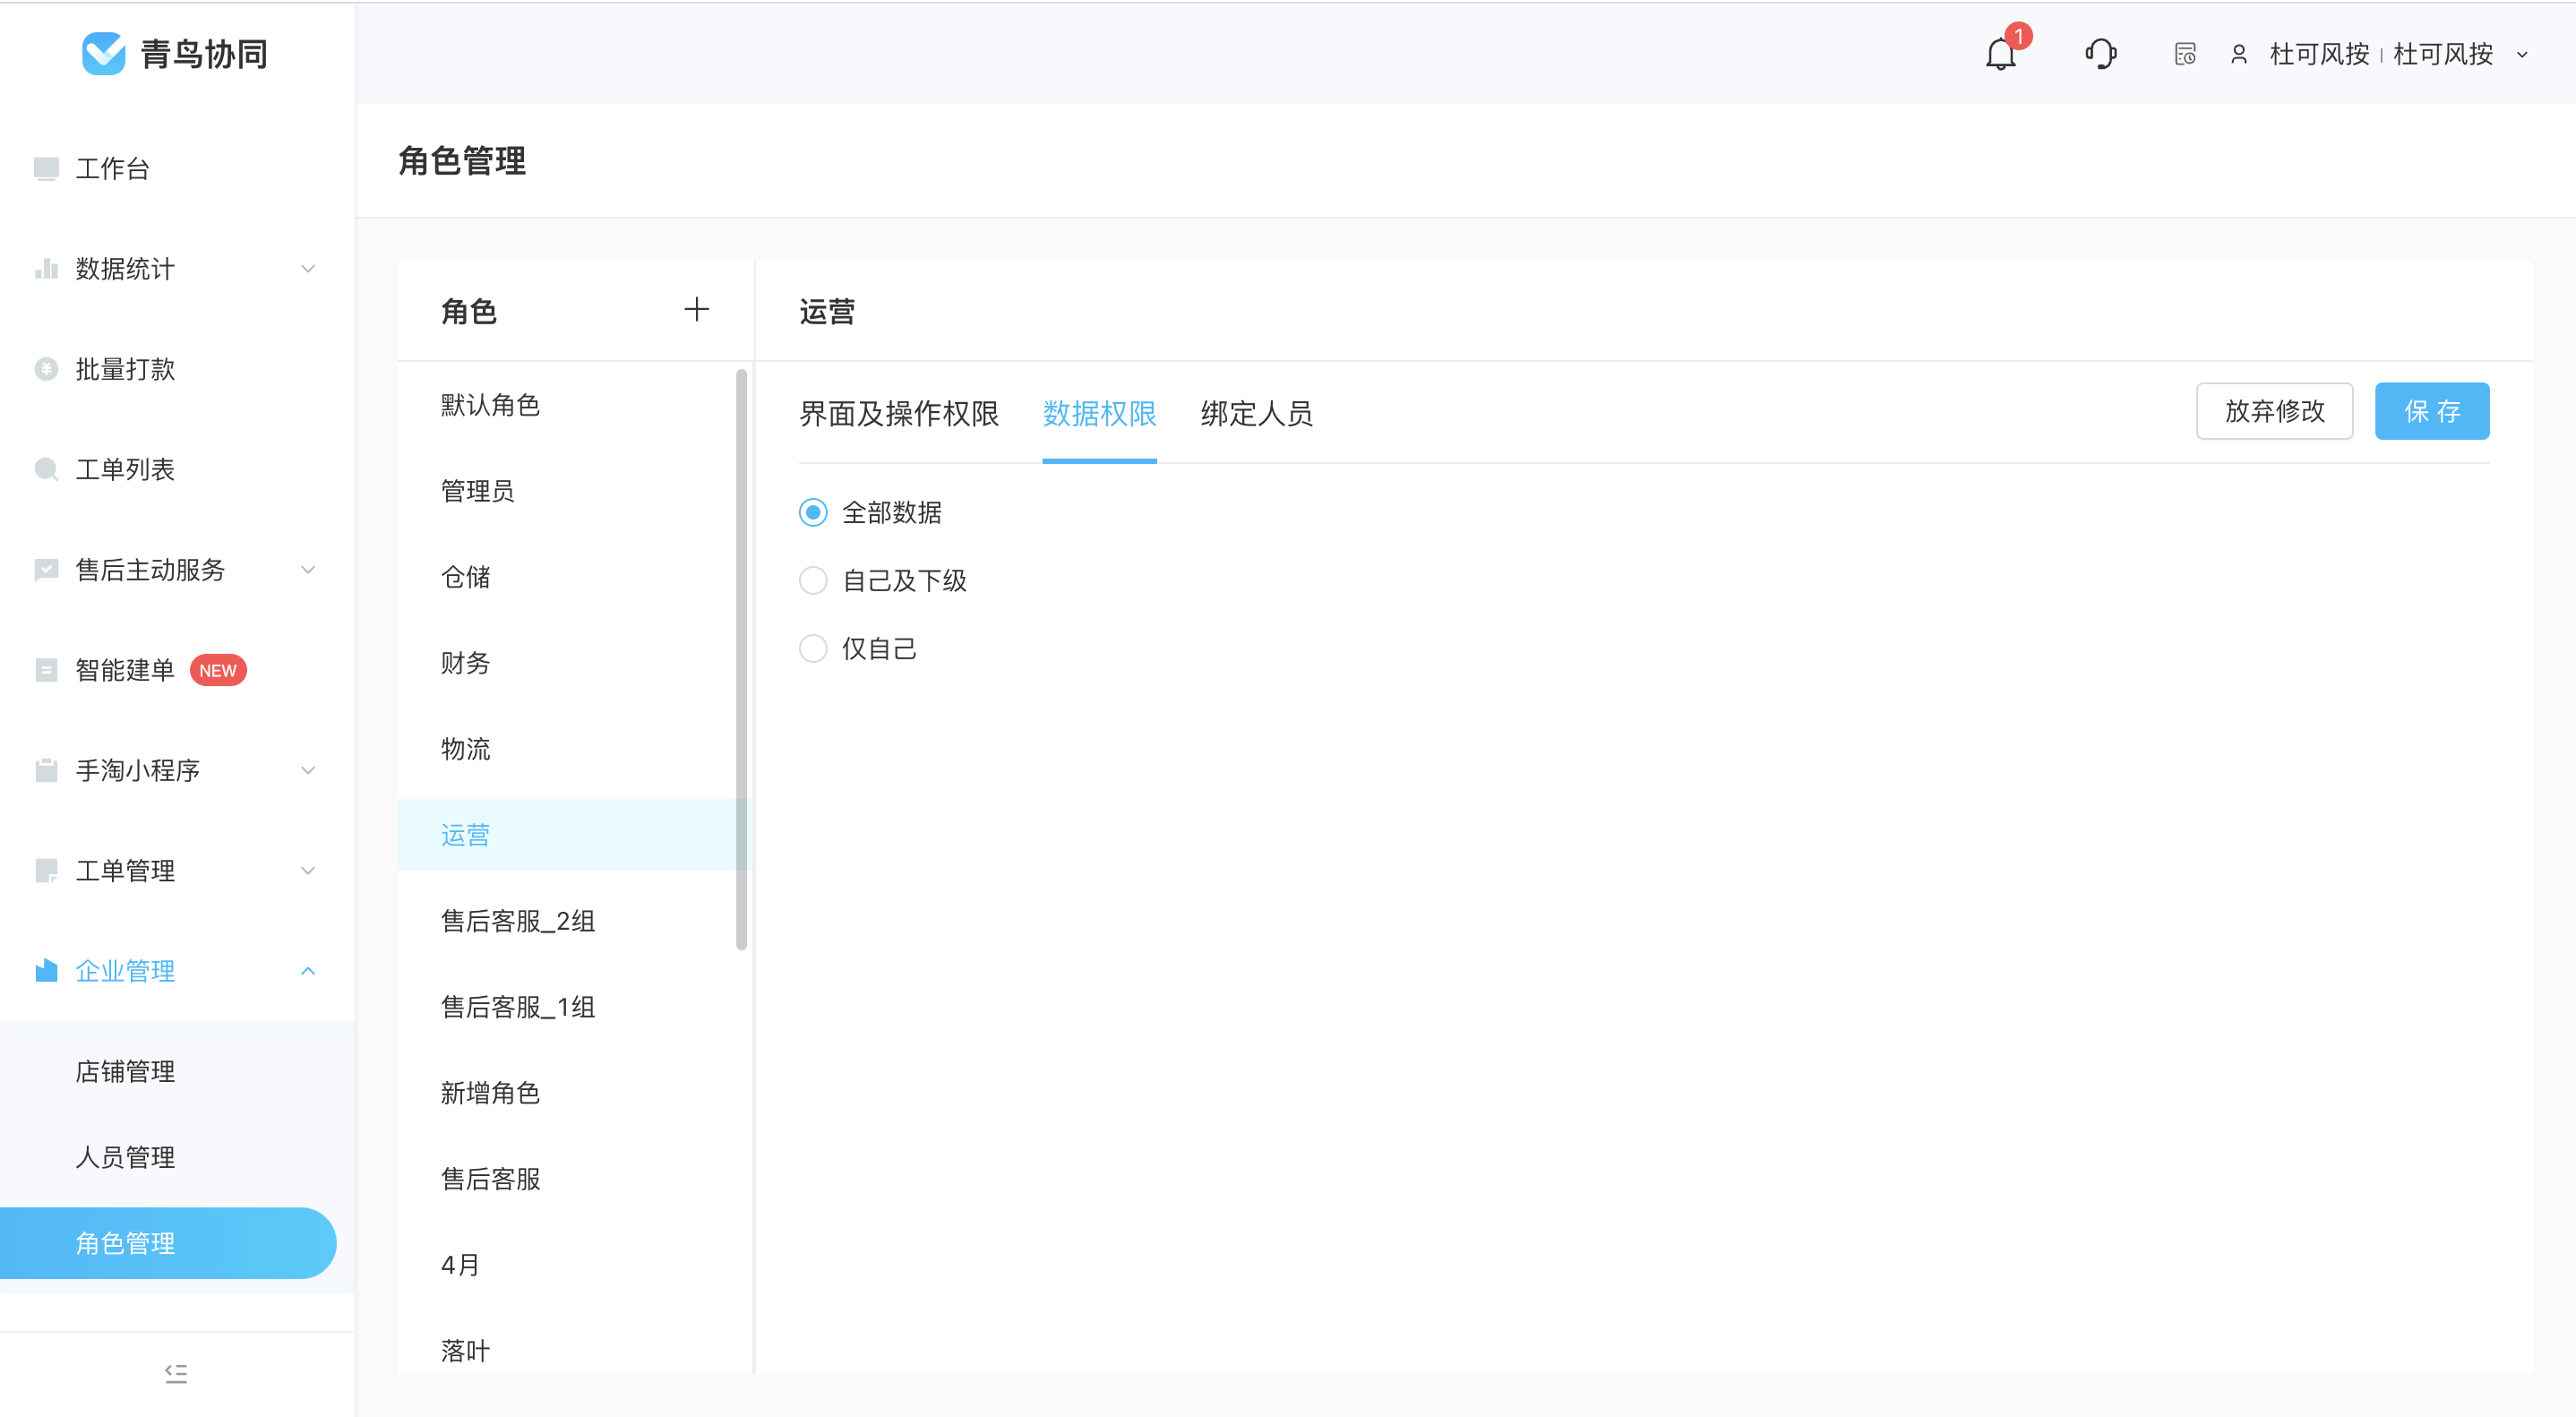
Task: Open 人员管理 submenu item
Action: 177,1157
